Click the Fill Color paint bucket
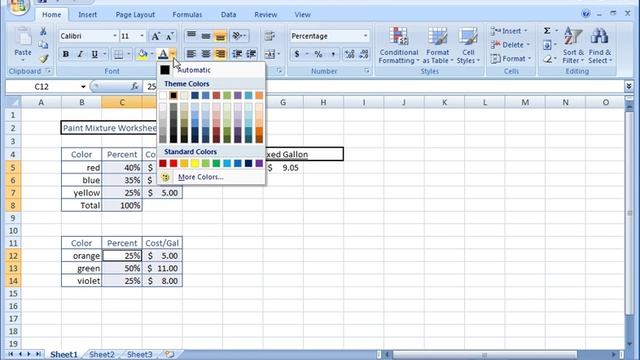 (x=142, y=54)
